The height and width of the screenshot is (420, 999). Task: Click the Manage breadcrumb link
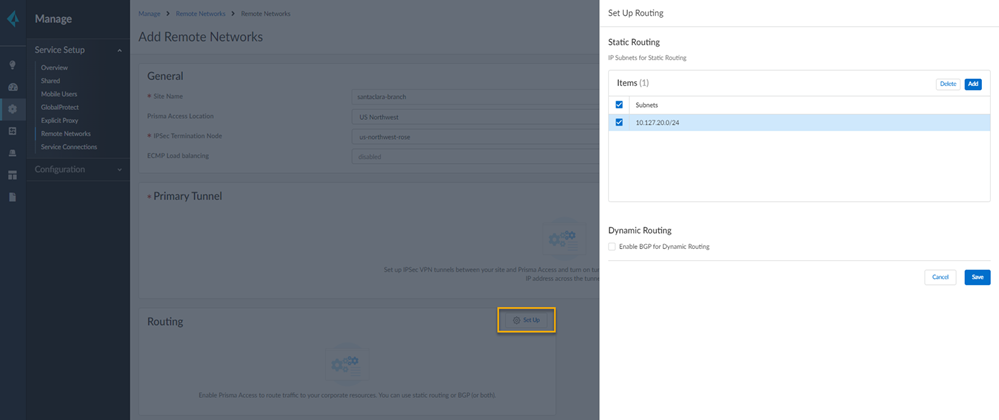tap(149, 14)
